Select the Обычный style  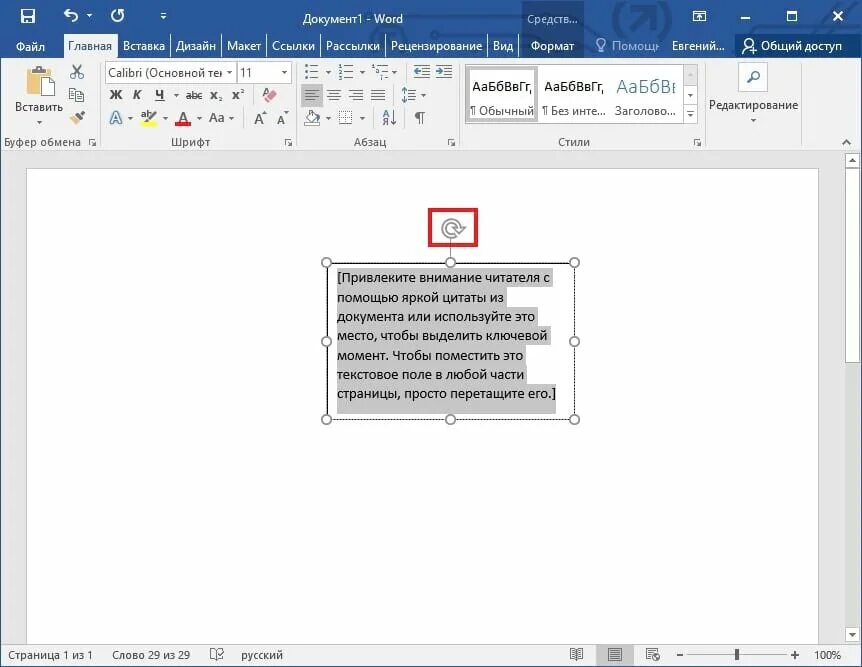(501, 93)
